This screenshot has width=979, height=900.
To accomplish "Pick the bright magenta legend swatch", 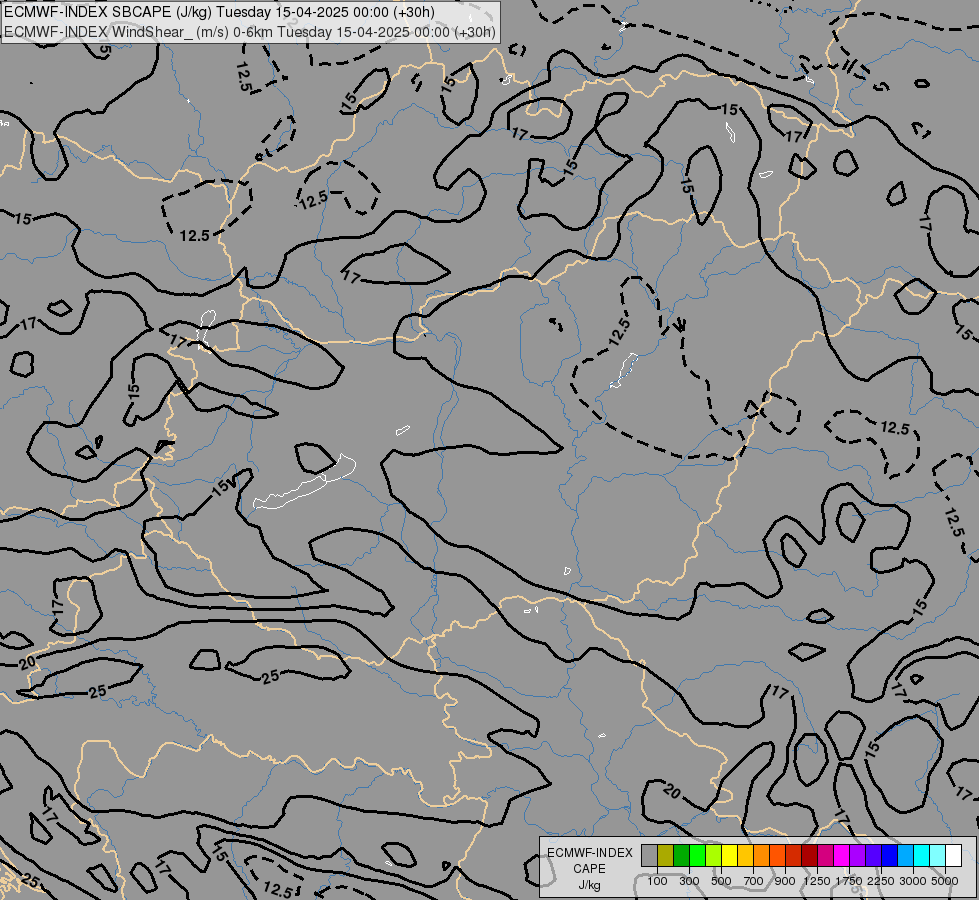I will 841,856.
